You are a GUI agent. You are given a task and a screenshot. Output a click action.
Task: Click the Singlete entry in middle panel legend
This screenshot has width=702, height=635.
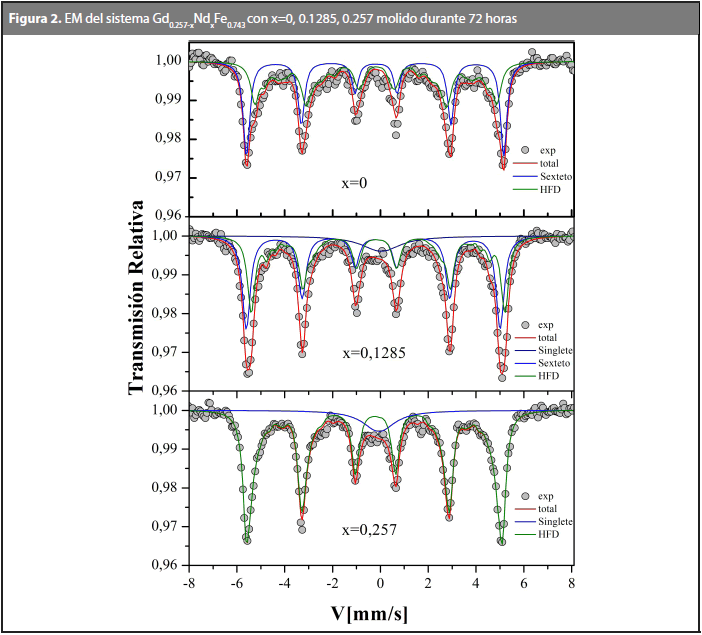(552, 350)
